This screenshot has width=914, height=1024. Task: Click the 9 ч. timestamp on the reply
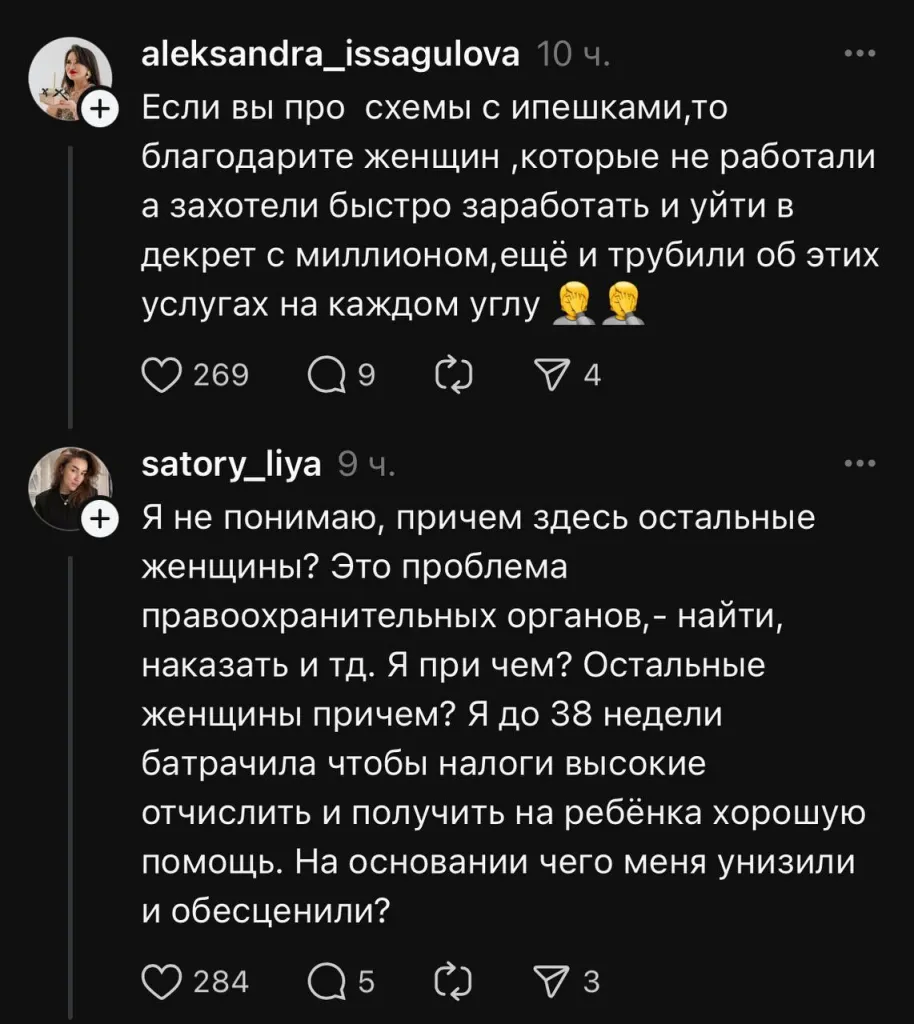[x=368, y=465]
